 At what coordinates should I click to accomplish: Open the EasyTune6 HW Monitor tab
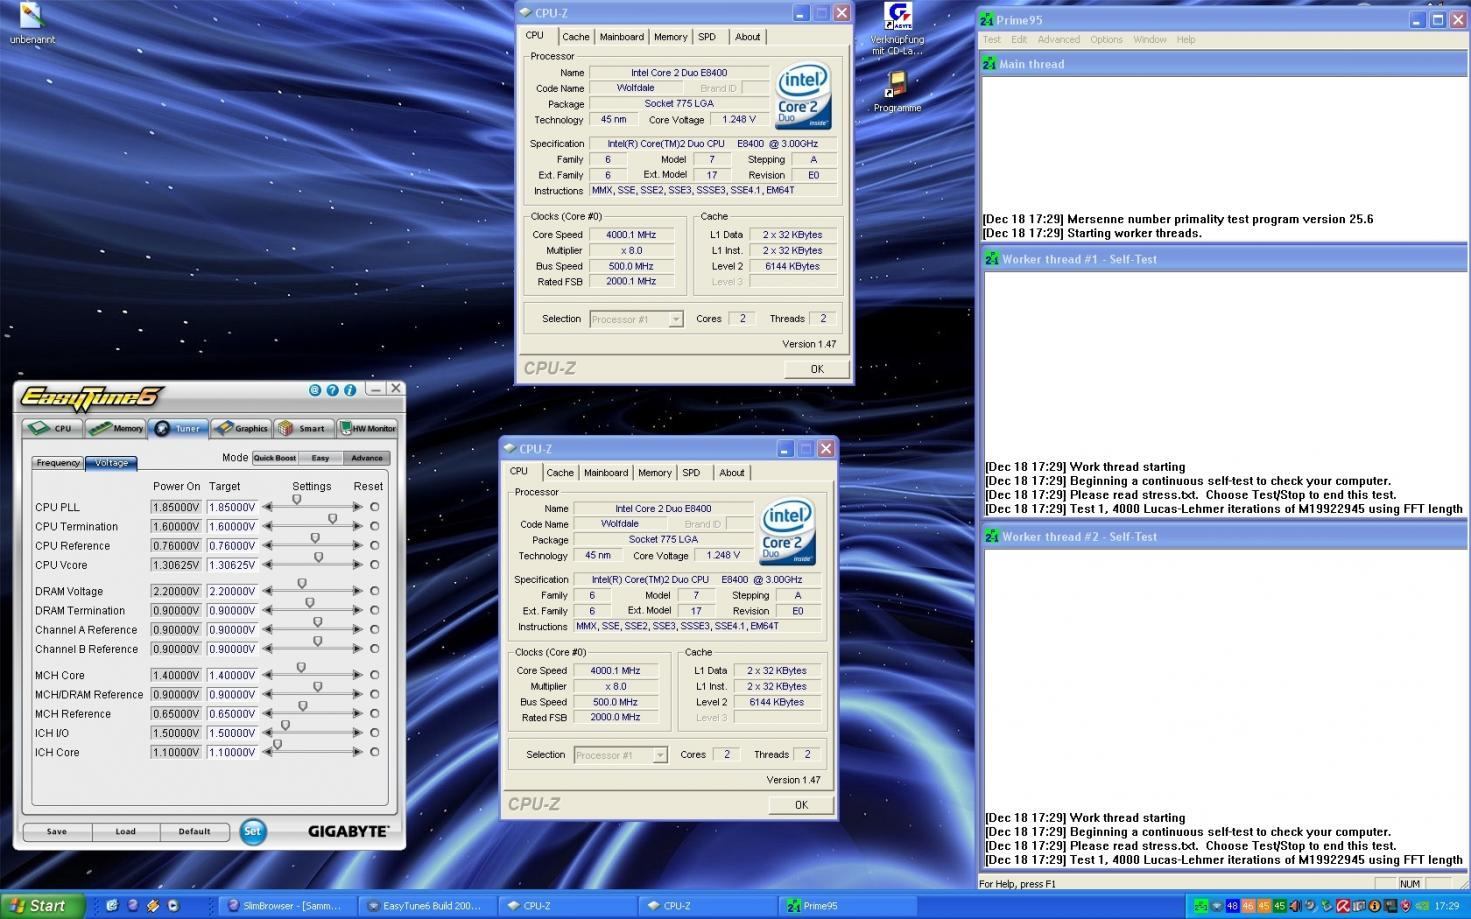(x=368, y=428)
